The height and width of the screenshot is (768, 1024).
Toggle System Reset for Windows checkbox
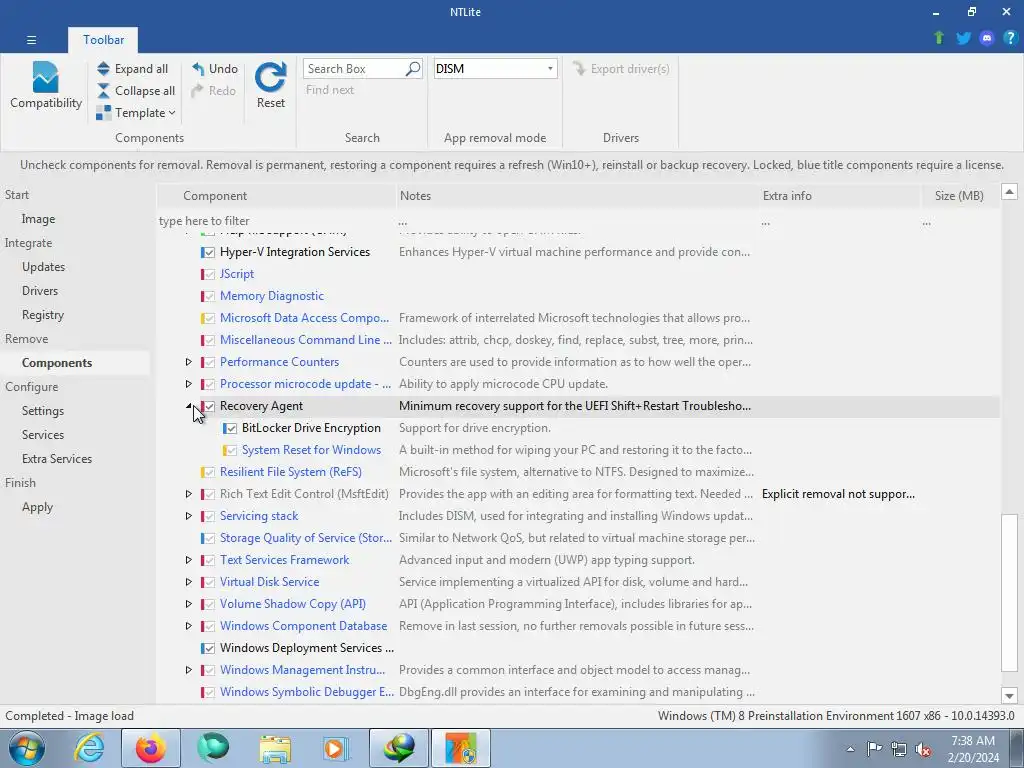[231, 451]
